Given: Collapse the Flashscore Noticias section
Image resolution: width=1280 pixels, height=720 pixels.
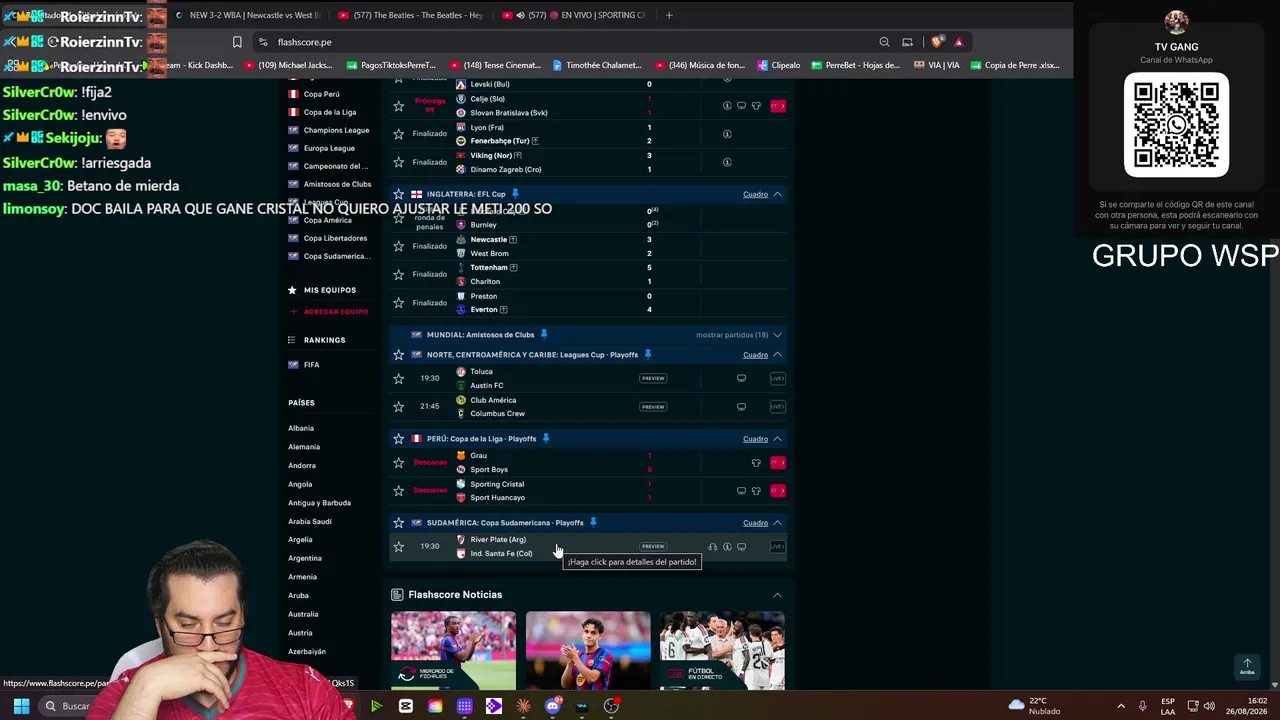Looking at the screenshot, I should click(x=777, y=595).
